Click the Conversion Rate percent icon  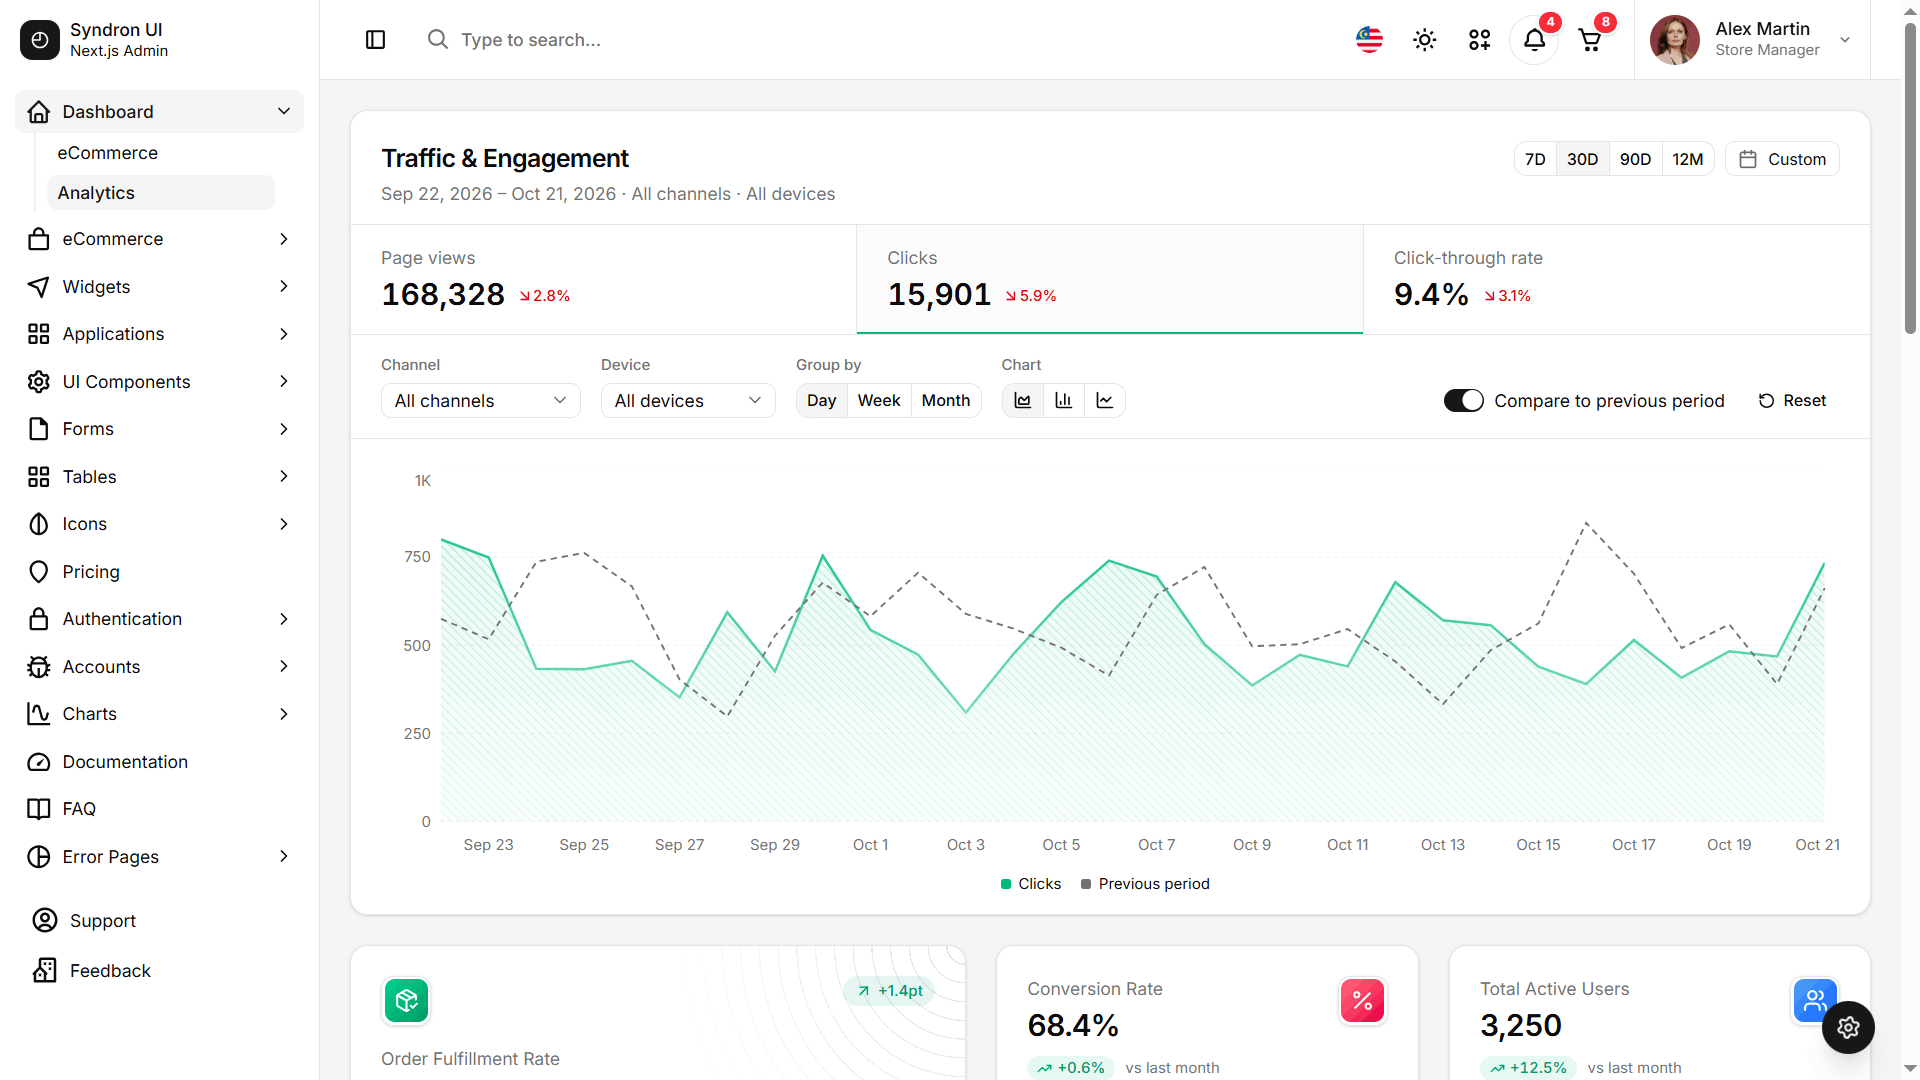tap(1362, 1000)
